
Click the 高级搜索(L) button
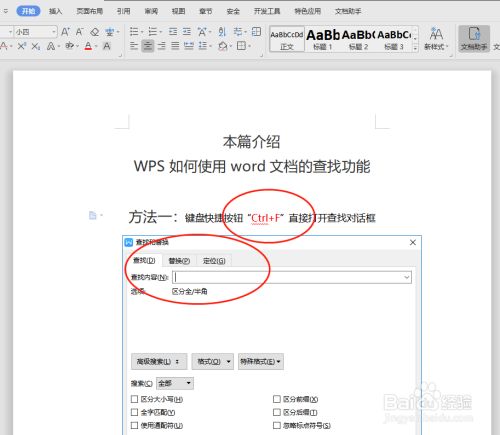pos(159,362)
